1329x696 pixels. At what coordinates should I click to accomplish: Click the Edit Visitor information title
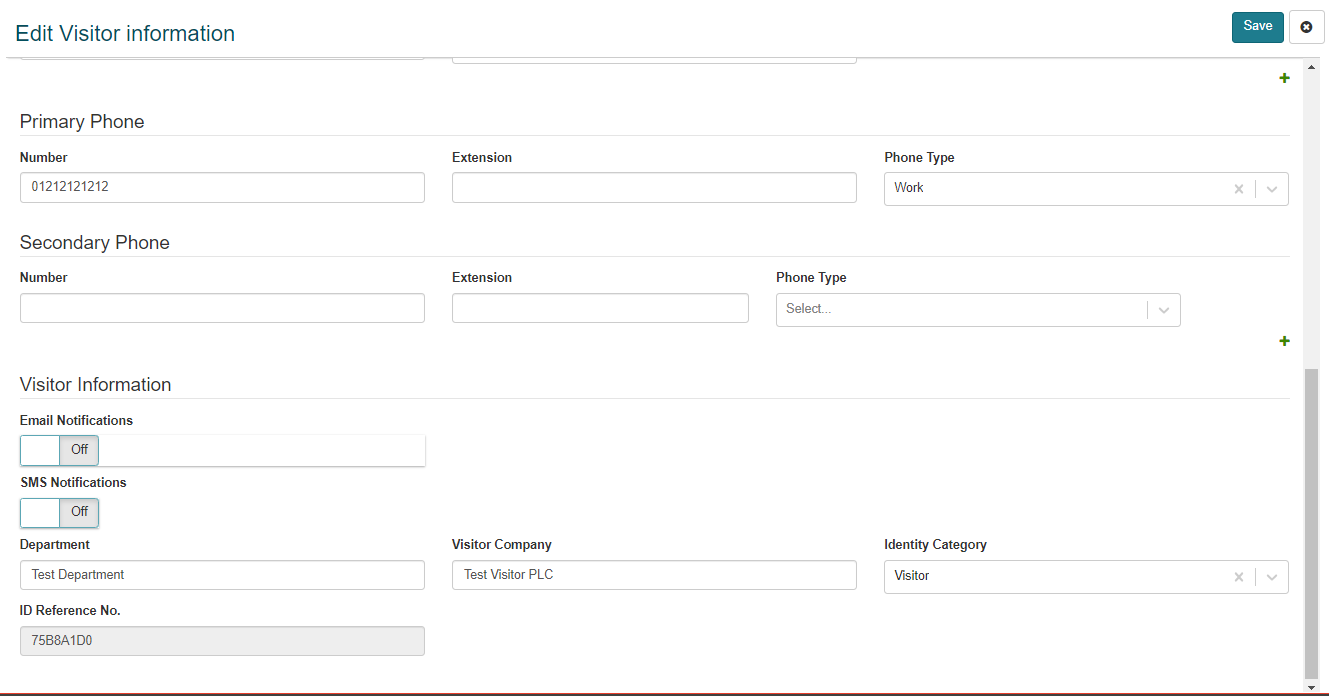pyautogui.click(x=125, y=34)
